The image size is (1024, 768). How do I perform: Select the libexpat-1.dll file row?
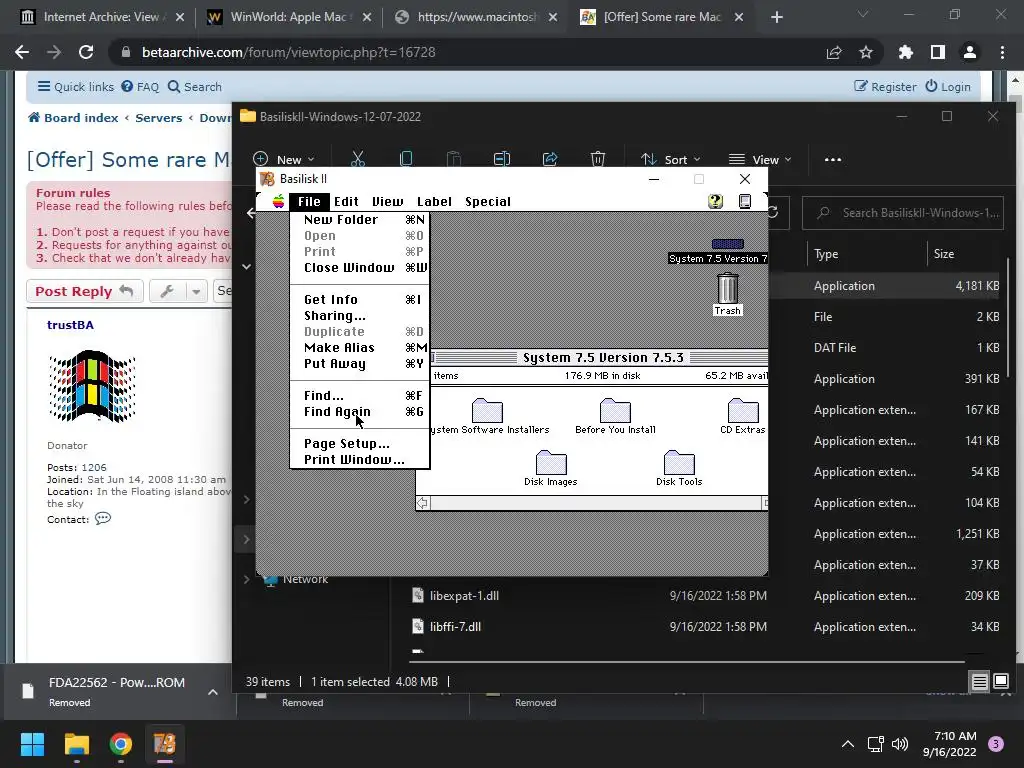pyautogui.click(x=705, y=596)
